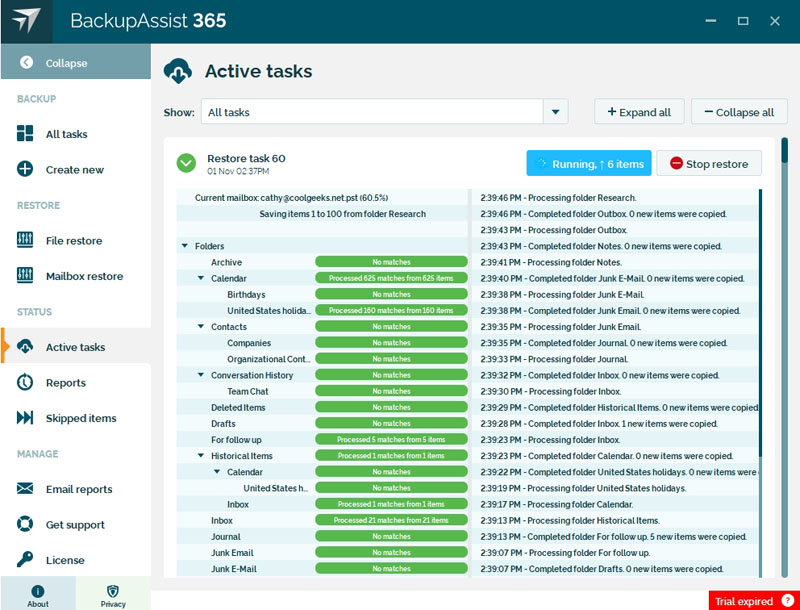Click the Collapse all button
Screen dimensions: 800x610
pos(739,112)
